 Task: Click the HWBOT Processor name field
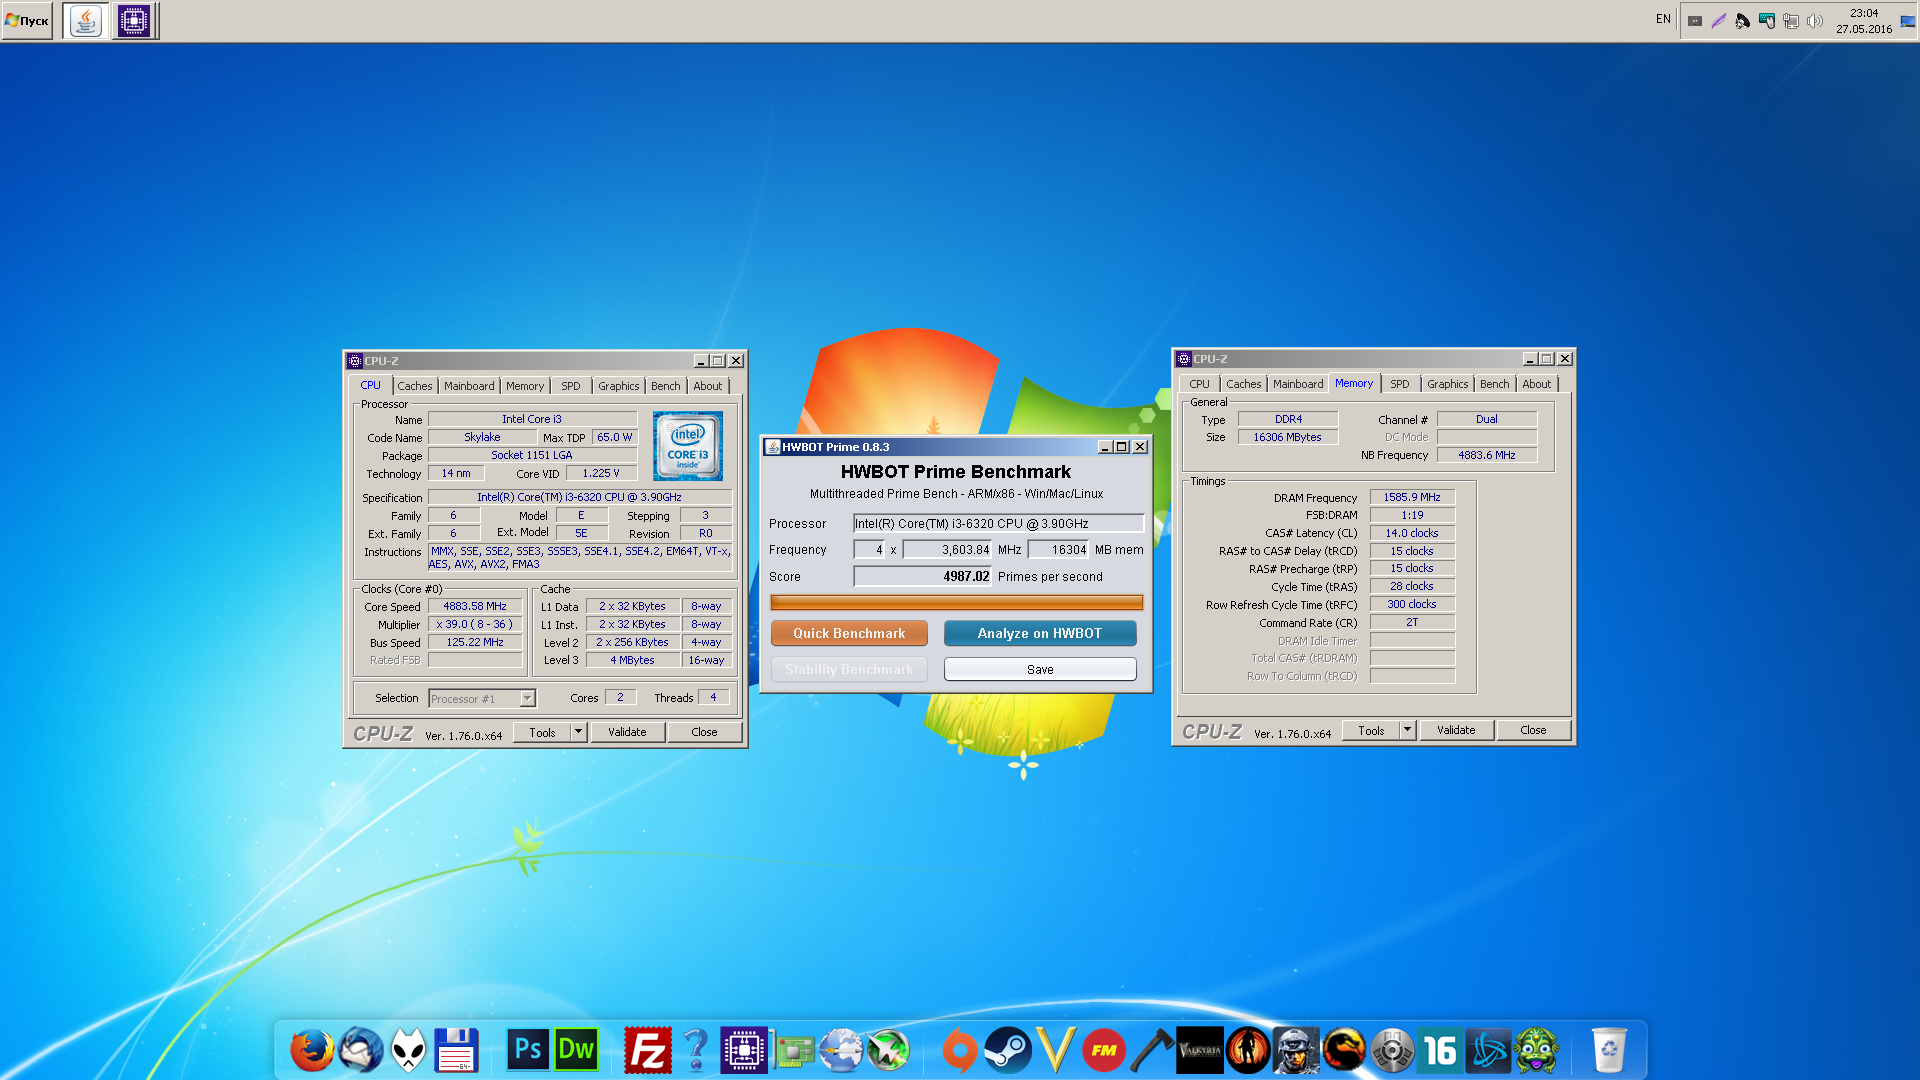(998, 523)
